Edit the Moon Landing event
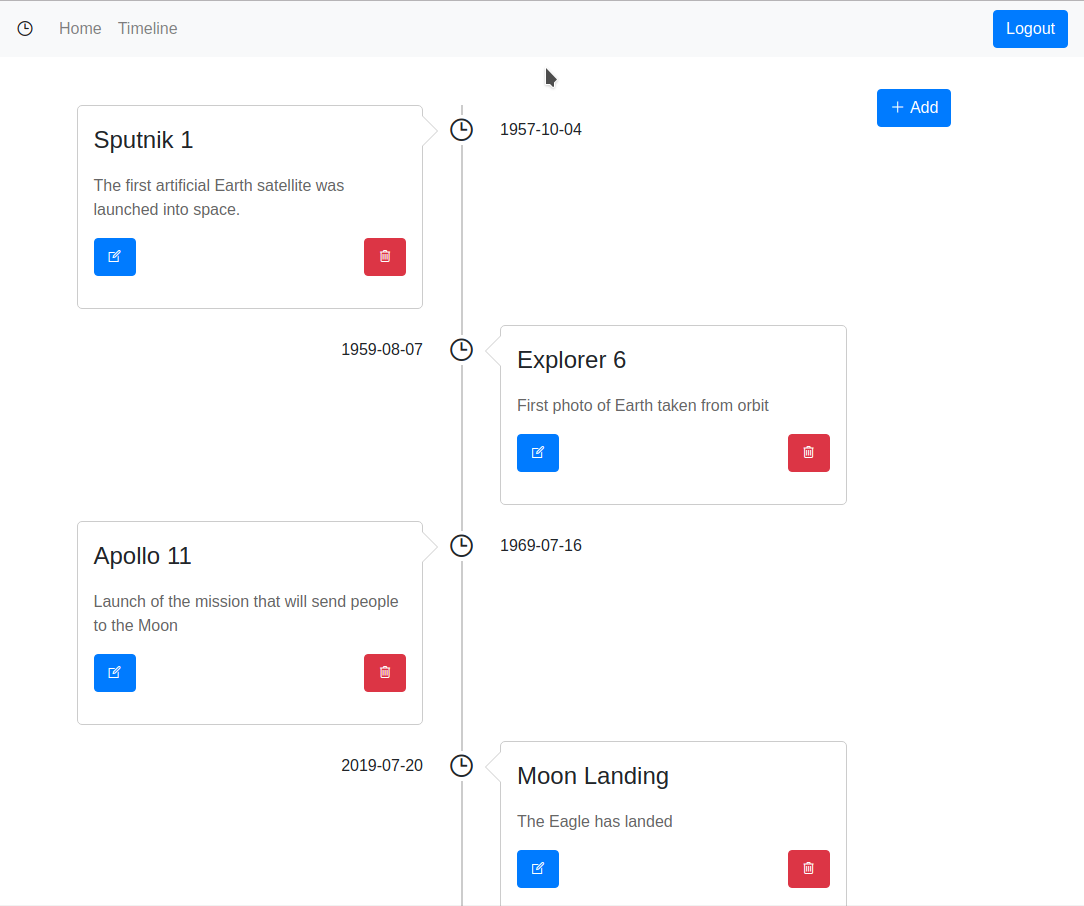Screen dimensions: 1084x906 [538, 869]
